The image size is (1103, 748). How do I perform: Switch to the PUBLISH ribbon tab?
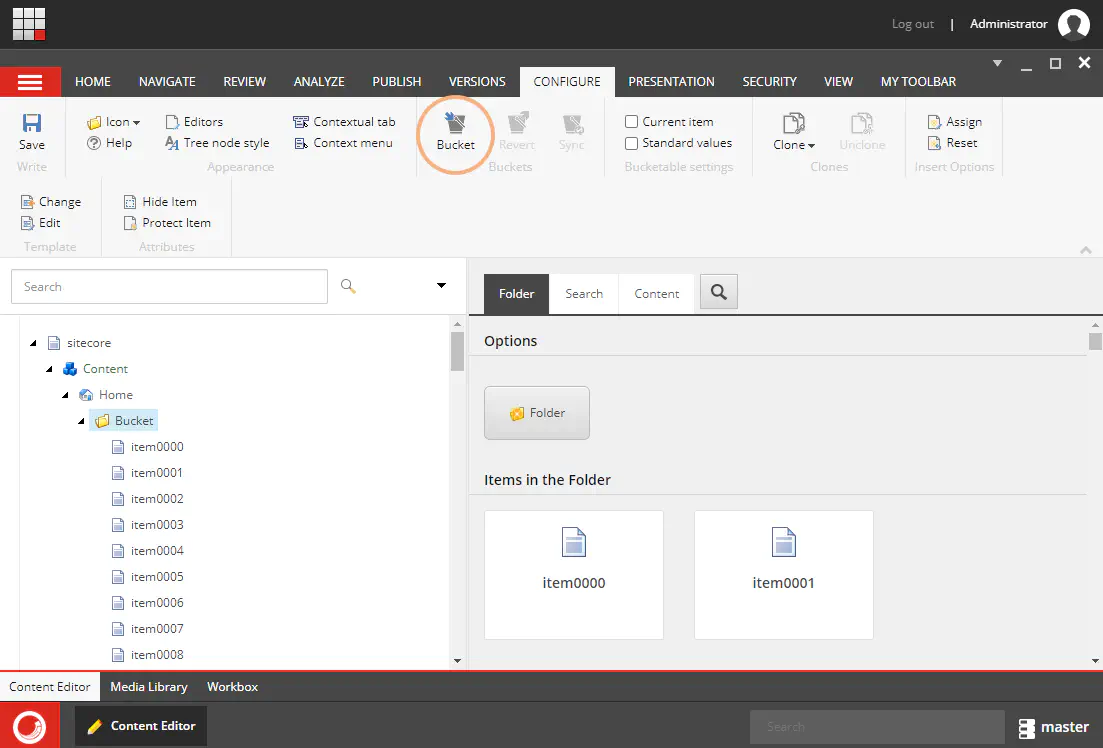(x=397, y=82)
